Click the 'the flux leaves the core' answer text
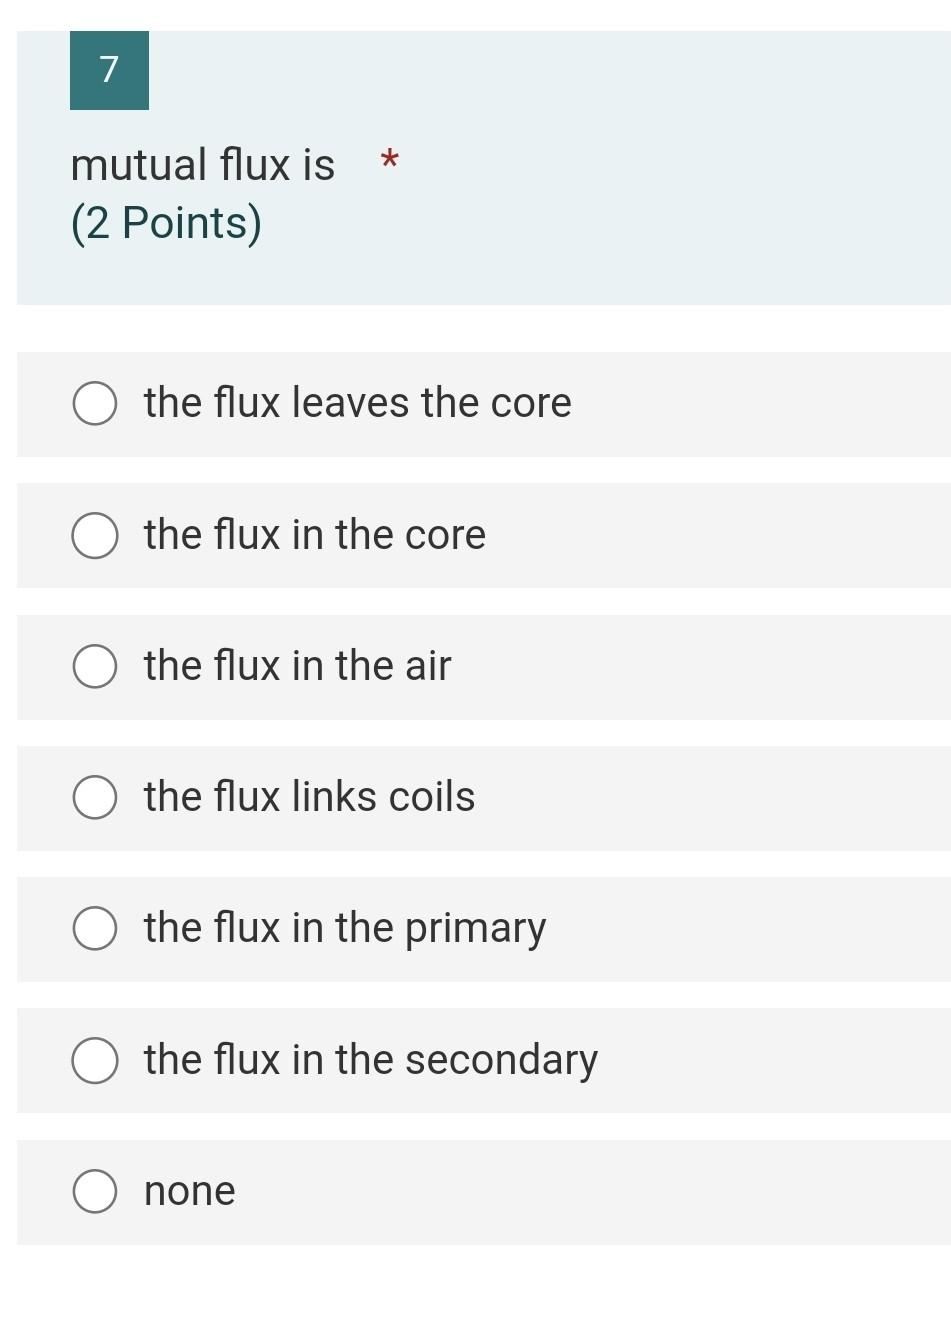 [x=357, y=403]
